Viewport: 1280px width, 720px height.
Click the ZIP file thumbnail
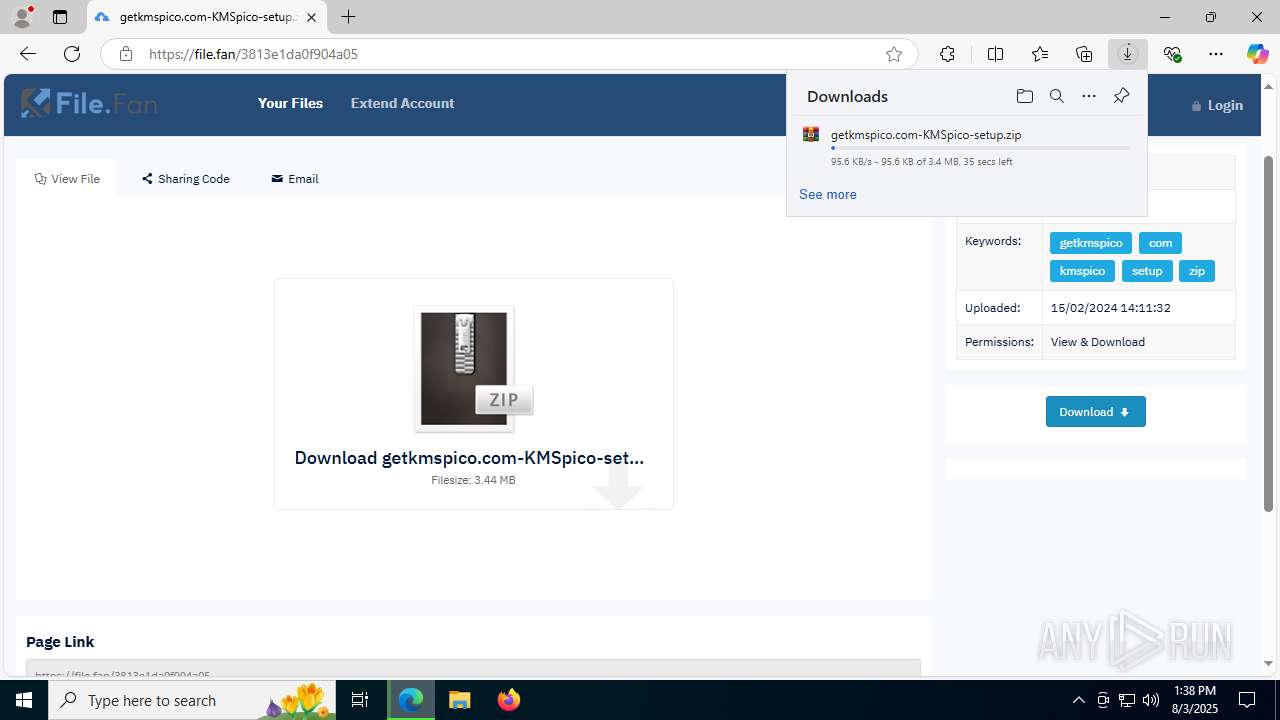(x=473, y=369)
